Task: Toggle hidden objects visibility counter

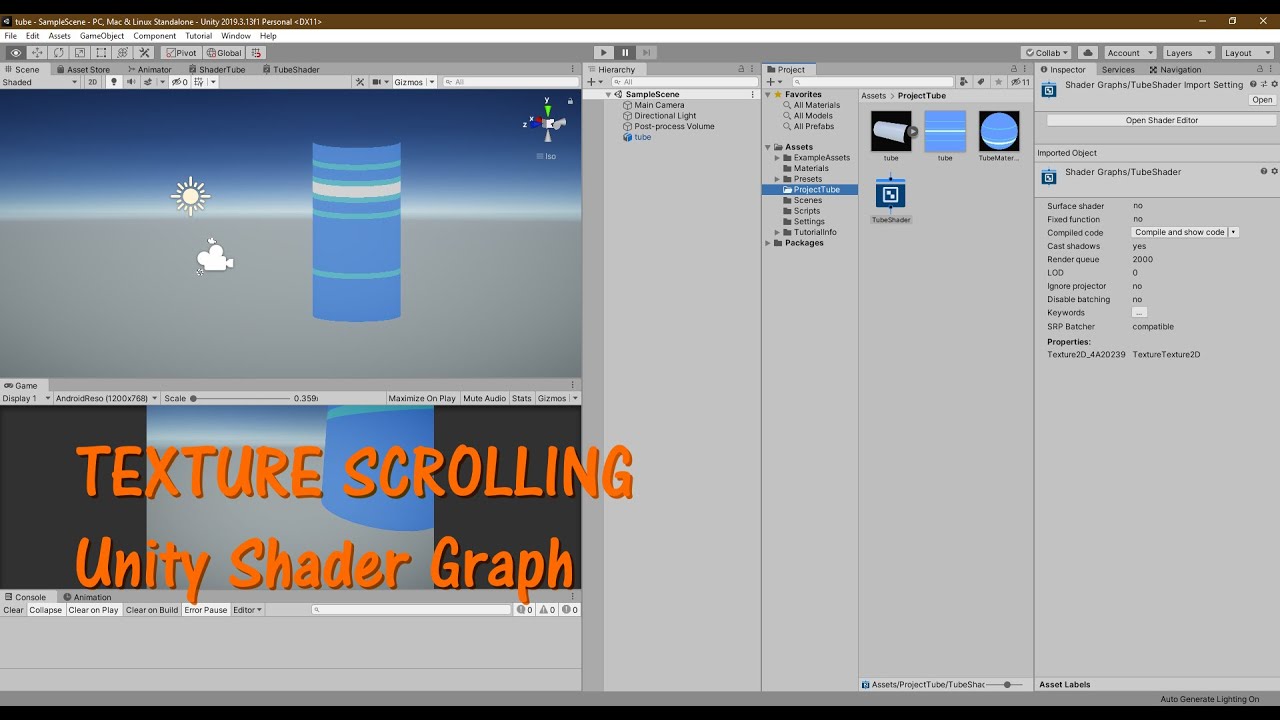Action: (x=180, y=82)
